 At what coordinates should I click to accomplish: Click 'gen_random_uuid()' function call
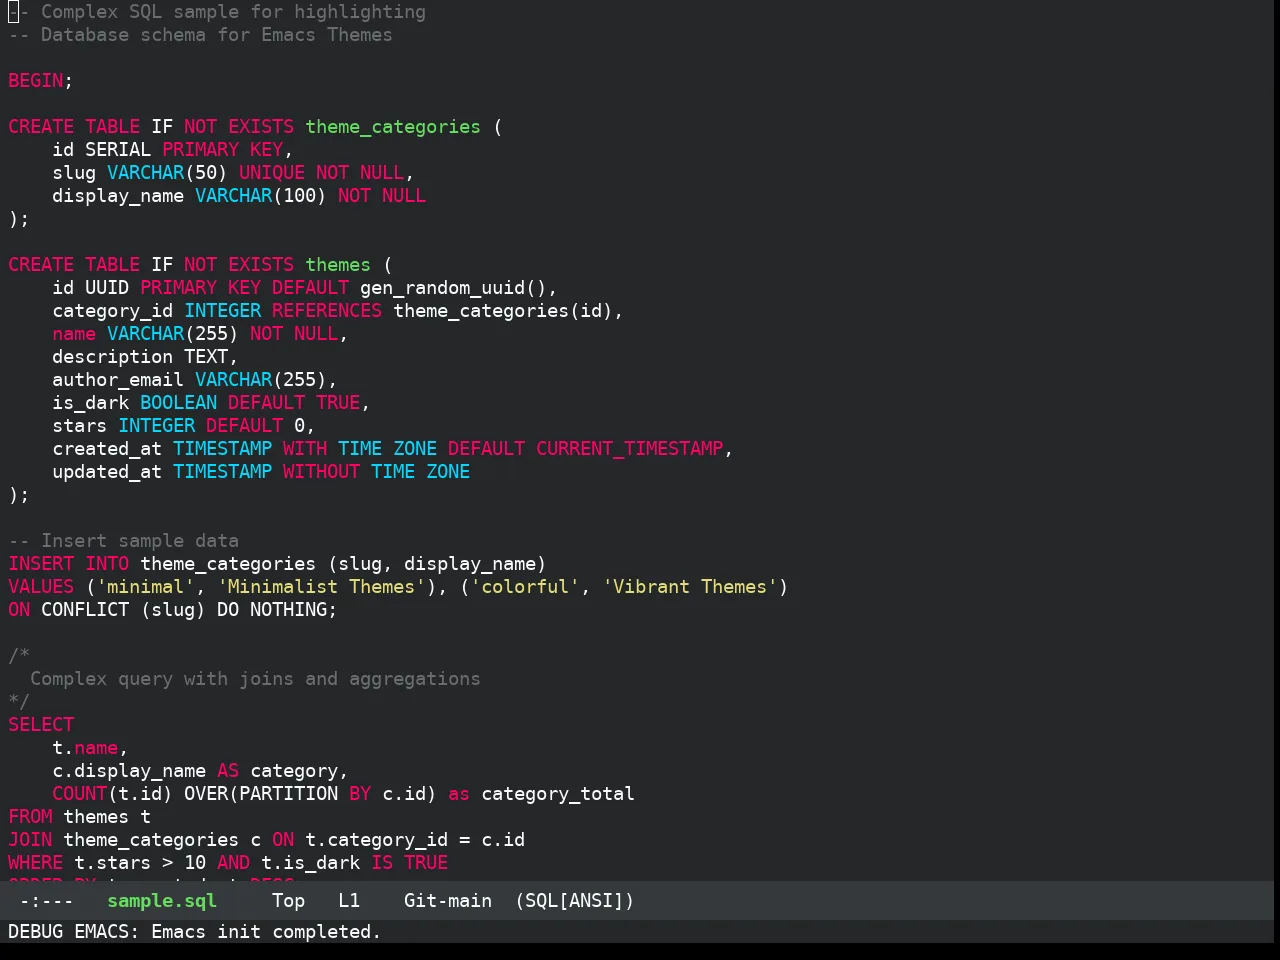coord(453,288)
